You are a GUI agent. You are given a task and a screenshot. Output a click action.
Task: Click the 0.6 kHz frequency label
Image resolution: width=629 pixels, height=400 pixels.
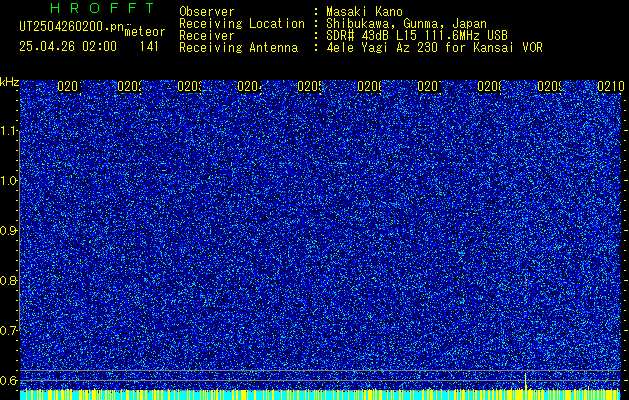(x=9, y=380)
